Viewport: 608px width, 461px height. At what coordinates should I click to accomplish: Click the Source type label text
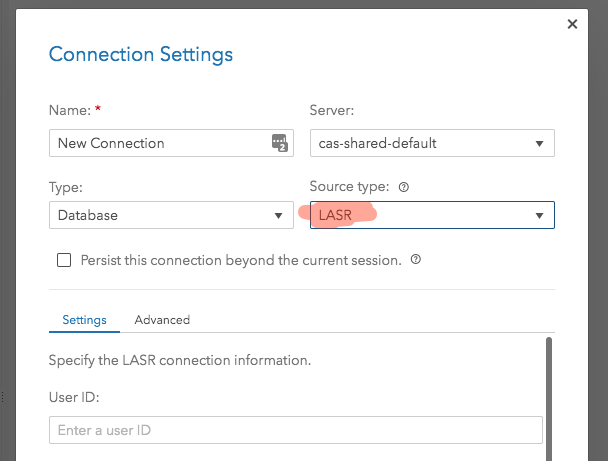pyautogui.click(x=350, y=187)
